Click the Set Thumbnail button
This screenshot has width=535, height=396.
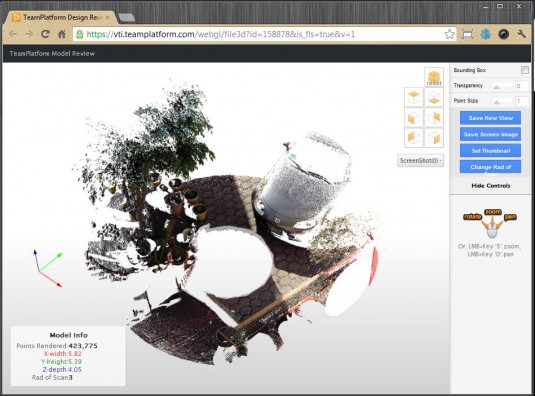pos(490,150)
